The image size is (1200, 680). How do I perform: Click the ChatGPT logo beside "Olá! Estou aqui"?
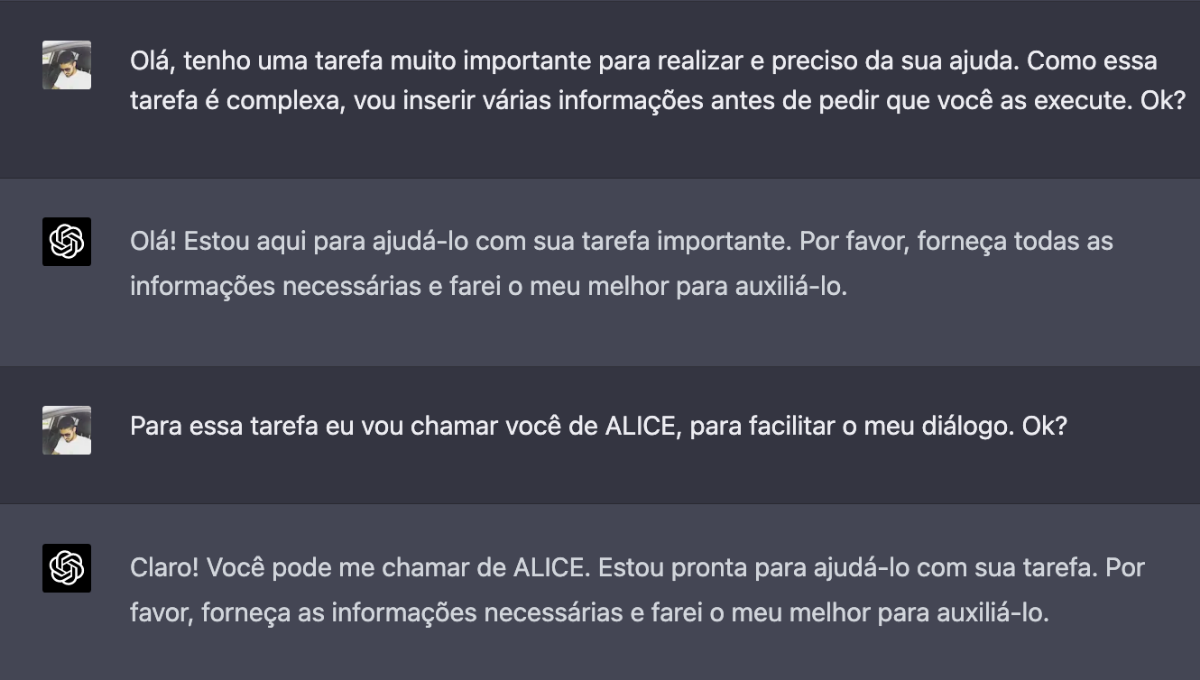pos(67,241)
